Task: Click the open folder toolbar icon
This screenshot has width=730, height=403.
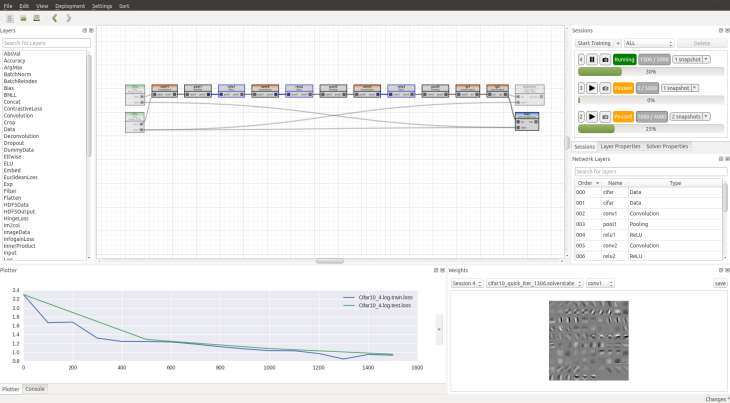Action: pos(22,18)
